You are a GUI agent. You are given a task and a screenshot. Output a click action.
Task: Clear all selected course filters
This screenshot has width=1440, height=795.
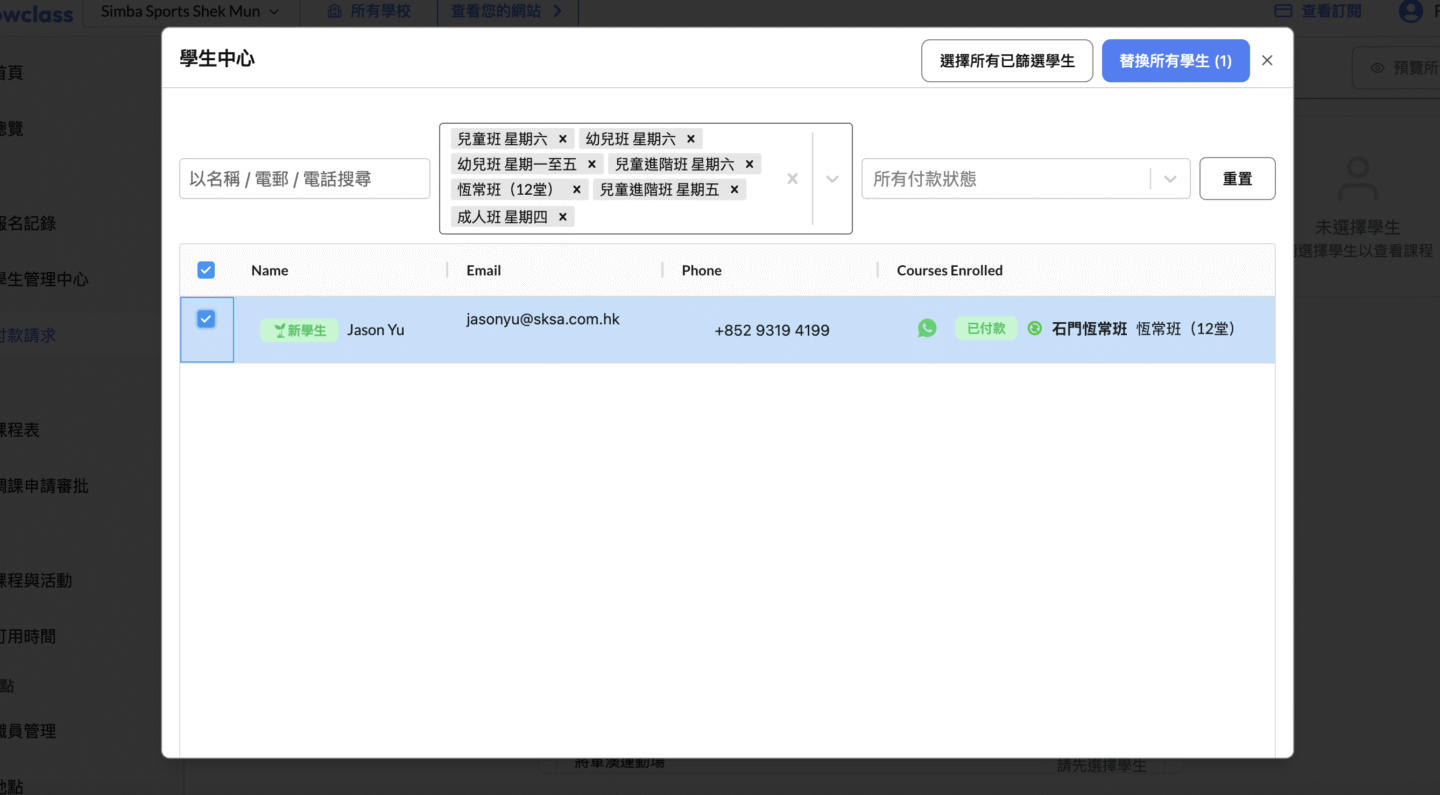coord(792,179)
